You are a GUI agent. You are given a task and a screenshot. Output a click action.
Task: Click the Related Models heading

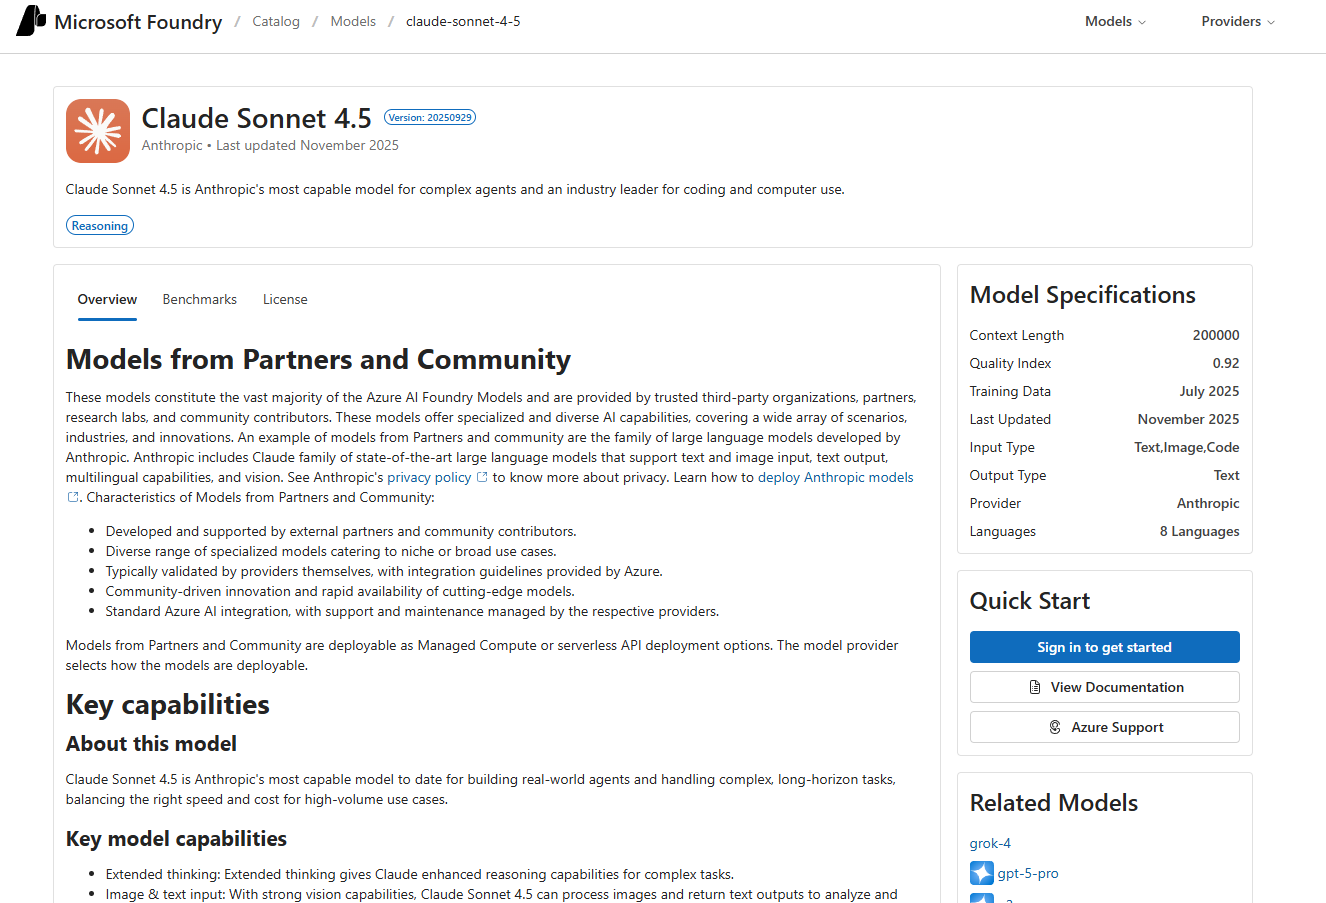pos(1054,803)
